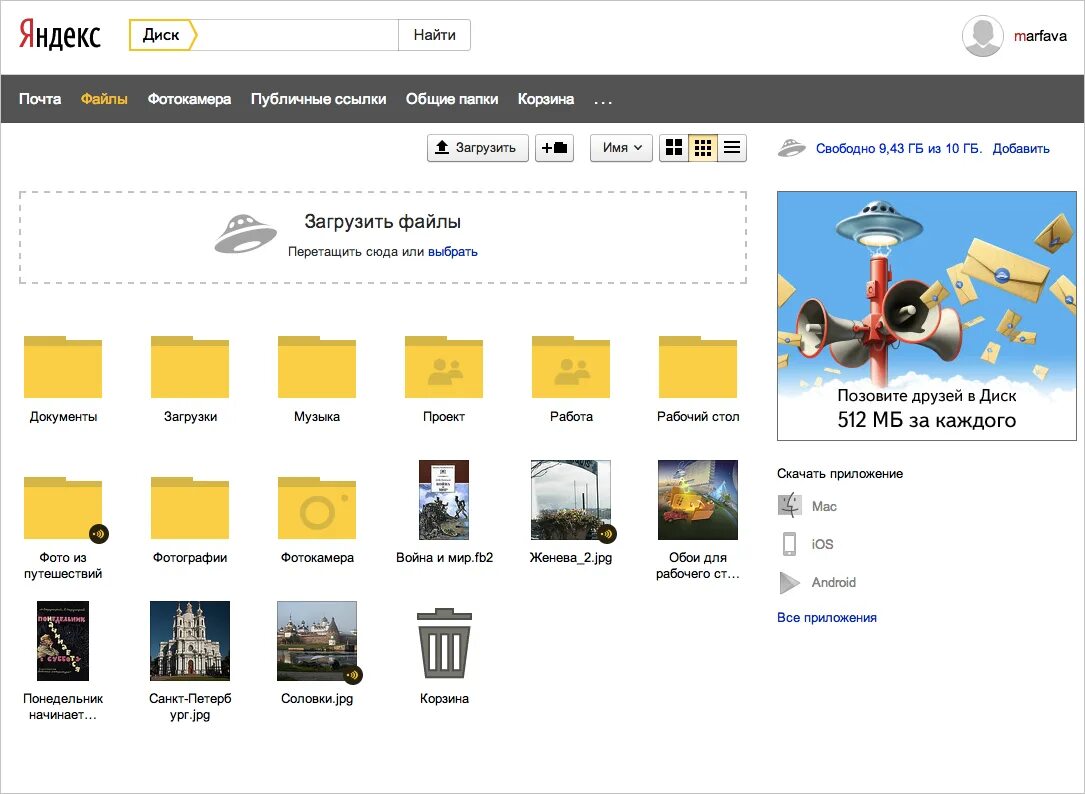
Task: Click the Соловки.jpg file name
Action: point(317,698)
